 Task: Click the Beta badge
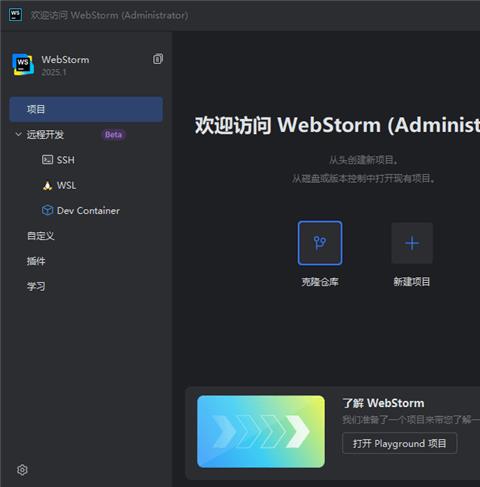[x=113, y=135]
